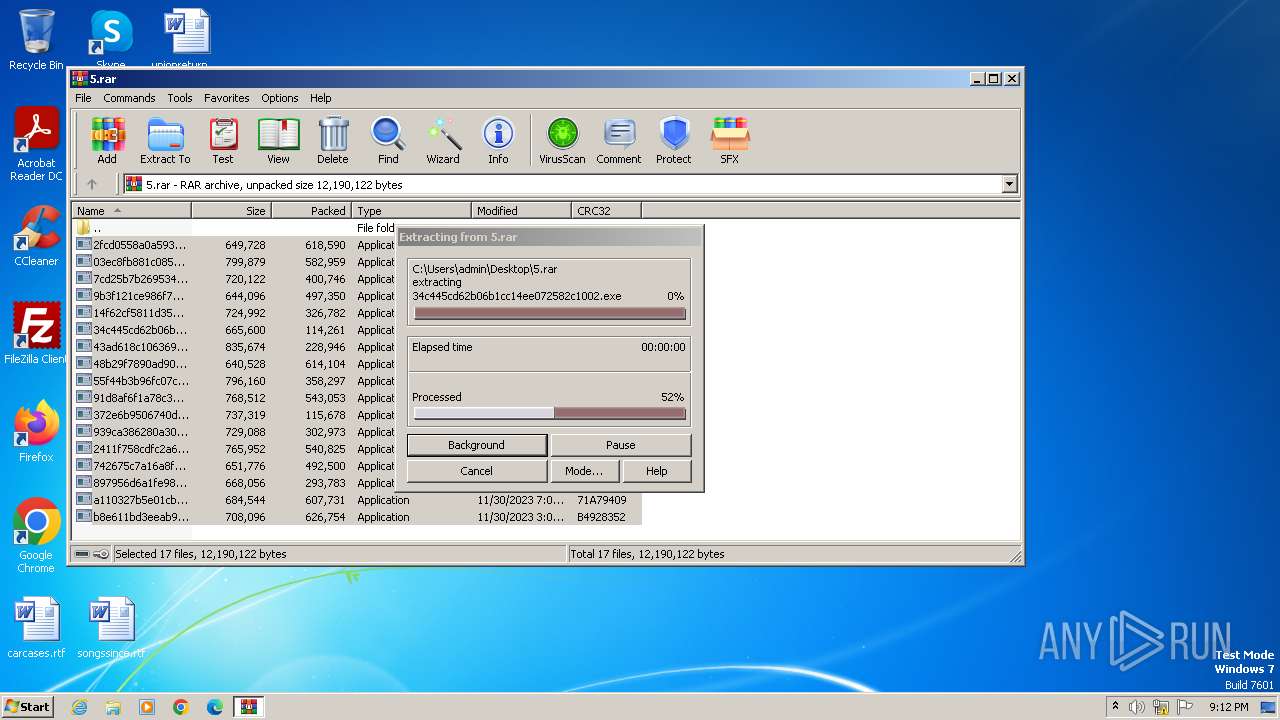Image resolution: width=1280 pixels, height=720 pixels.
Task: Click songssince.rtf desktop file
Action: [111, 629]
